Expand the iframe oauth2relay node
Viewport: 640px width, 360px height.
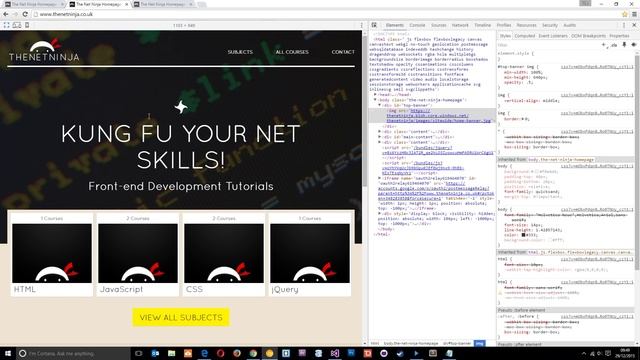[380, 178]
